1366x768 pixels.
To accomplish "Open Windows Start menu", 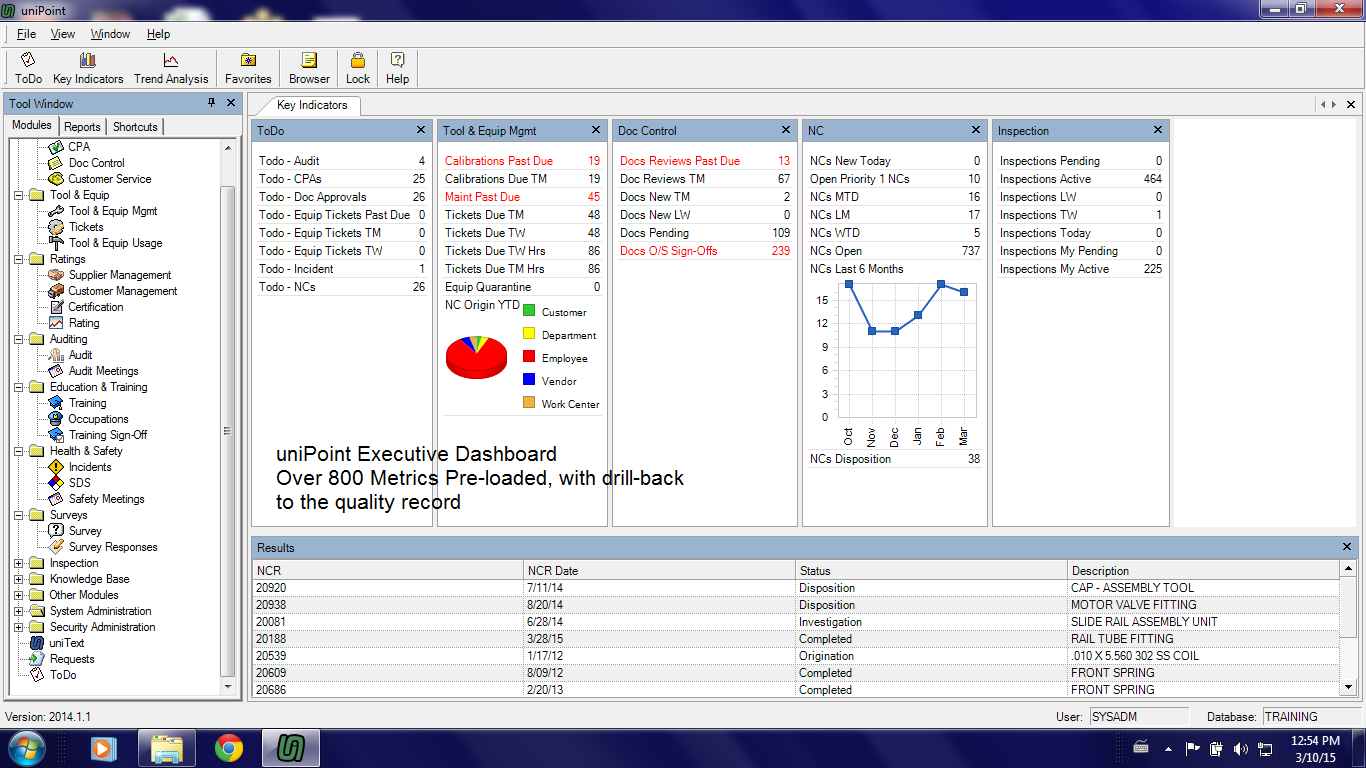I will click(26, 748).
